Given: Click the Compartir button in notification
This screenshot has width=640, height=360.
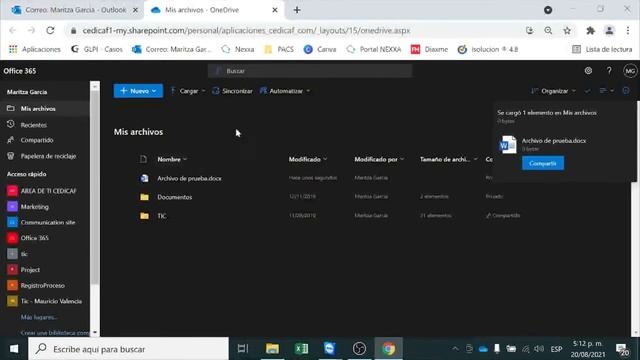Looking at the screenshot, I should coord(543,163).
